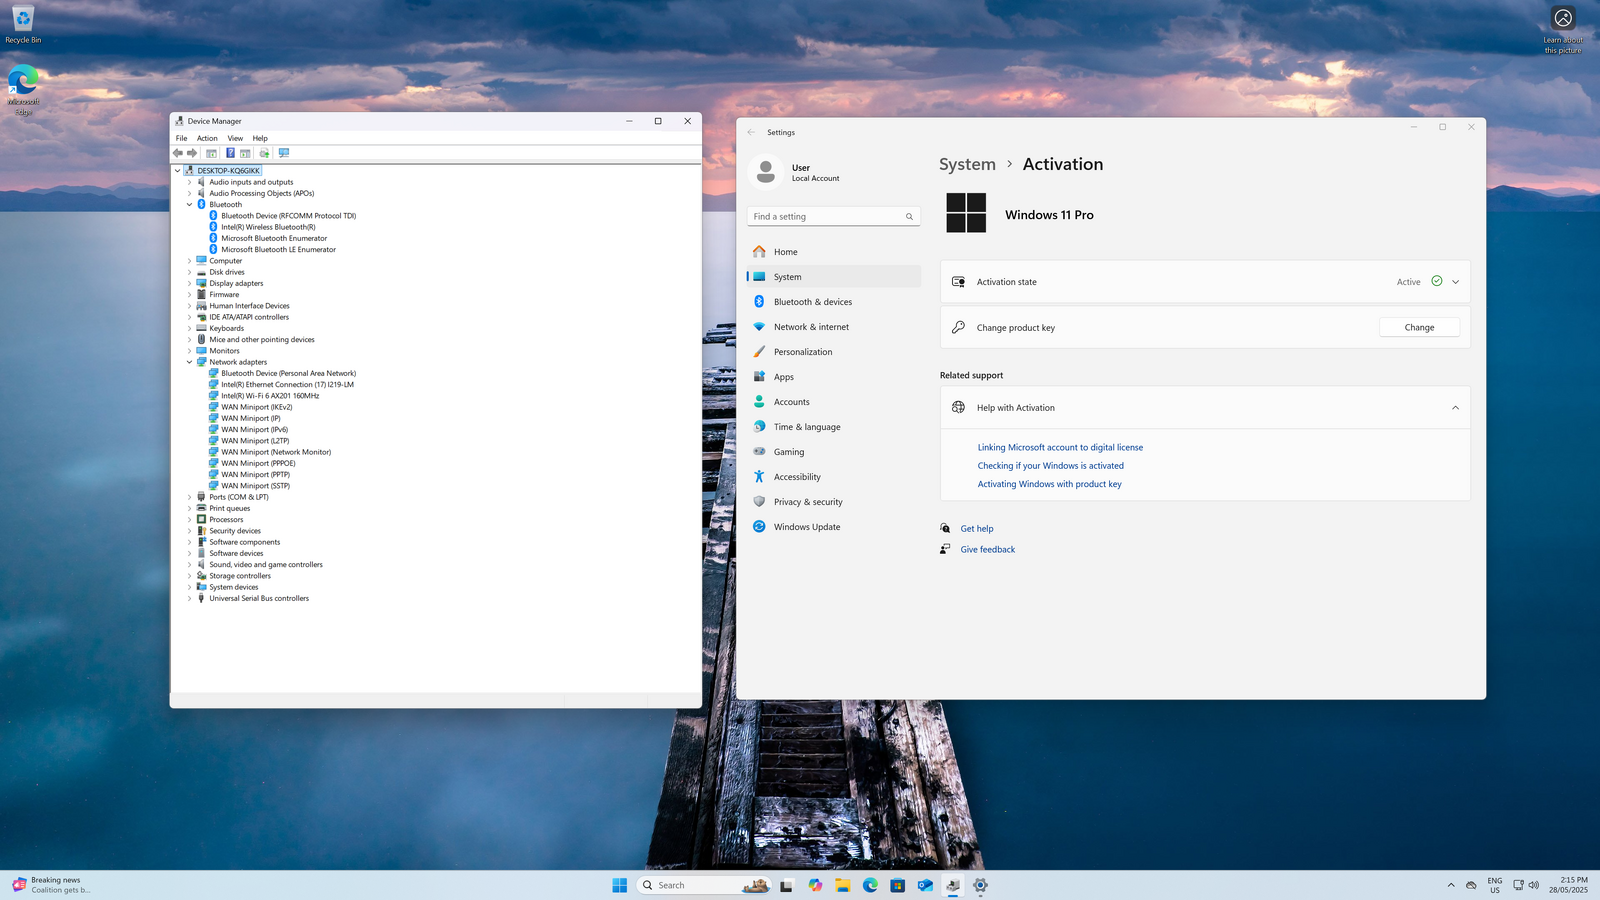Image resolution: width=1600 pixels, height=900 pixels.
Task: Open File Explorer from the taskbar
Action: pyautogui.click(x=843, y=885)
